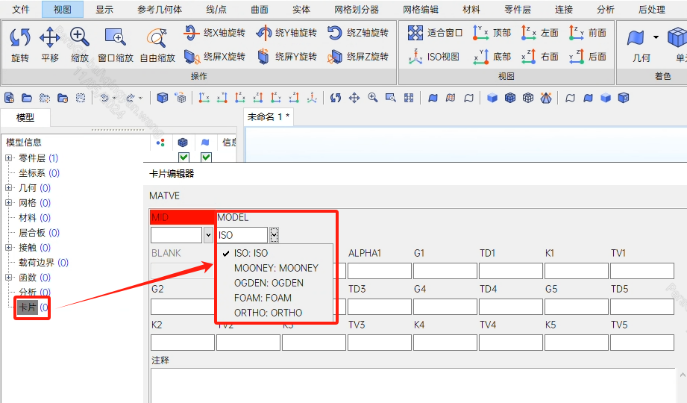The height and width of the screenshot is (403, 687).
Task: Toggle second green checkbox in model panel
Action: [206, 158]
